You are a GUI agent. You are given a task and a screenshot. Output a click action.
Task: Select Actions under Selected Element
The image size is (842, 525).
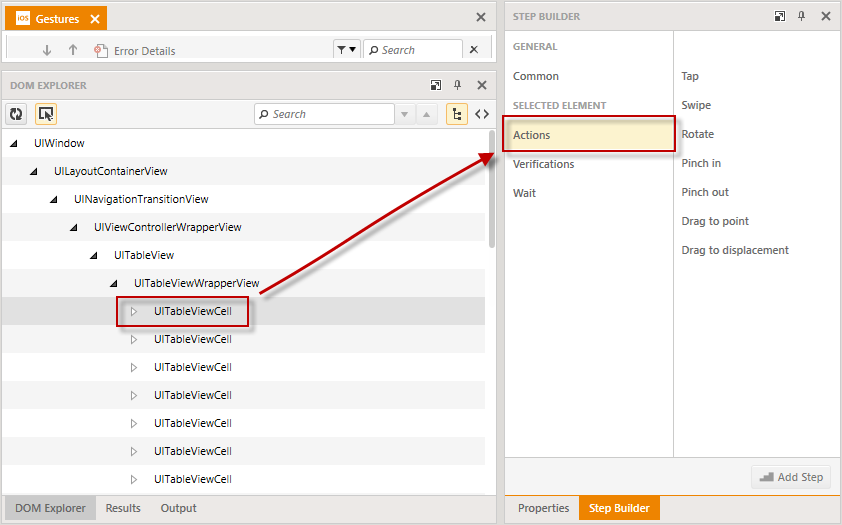point(589,134)
